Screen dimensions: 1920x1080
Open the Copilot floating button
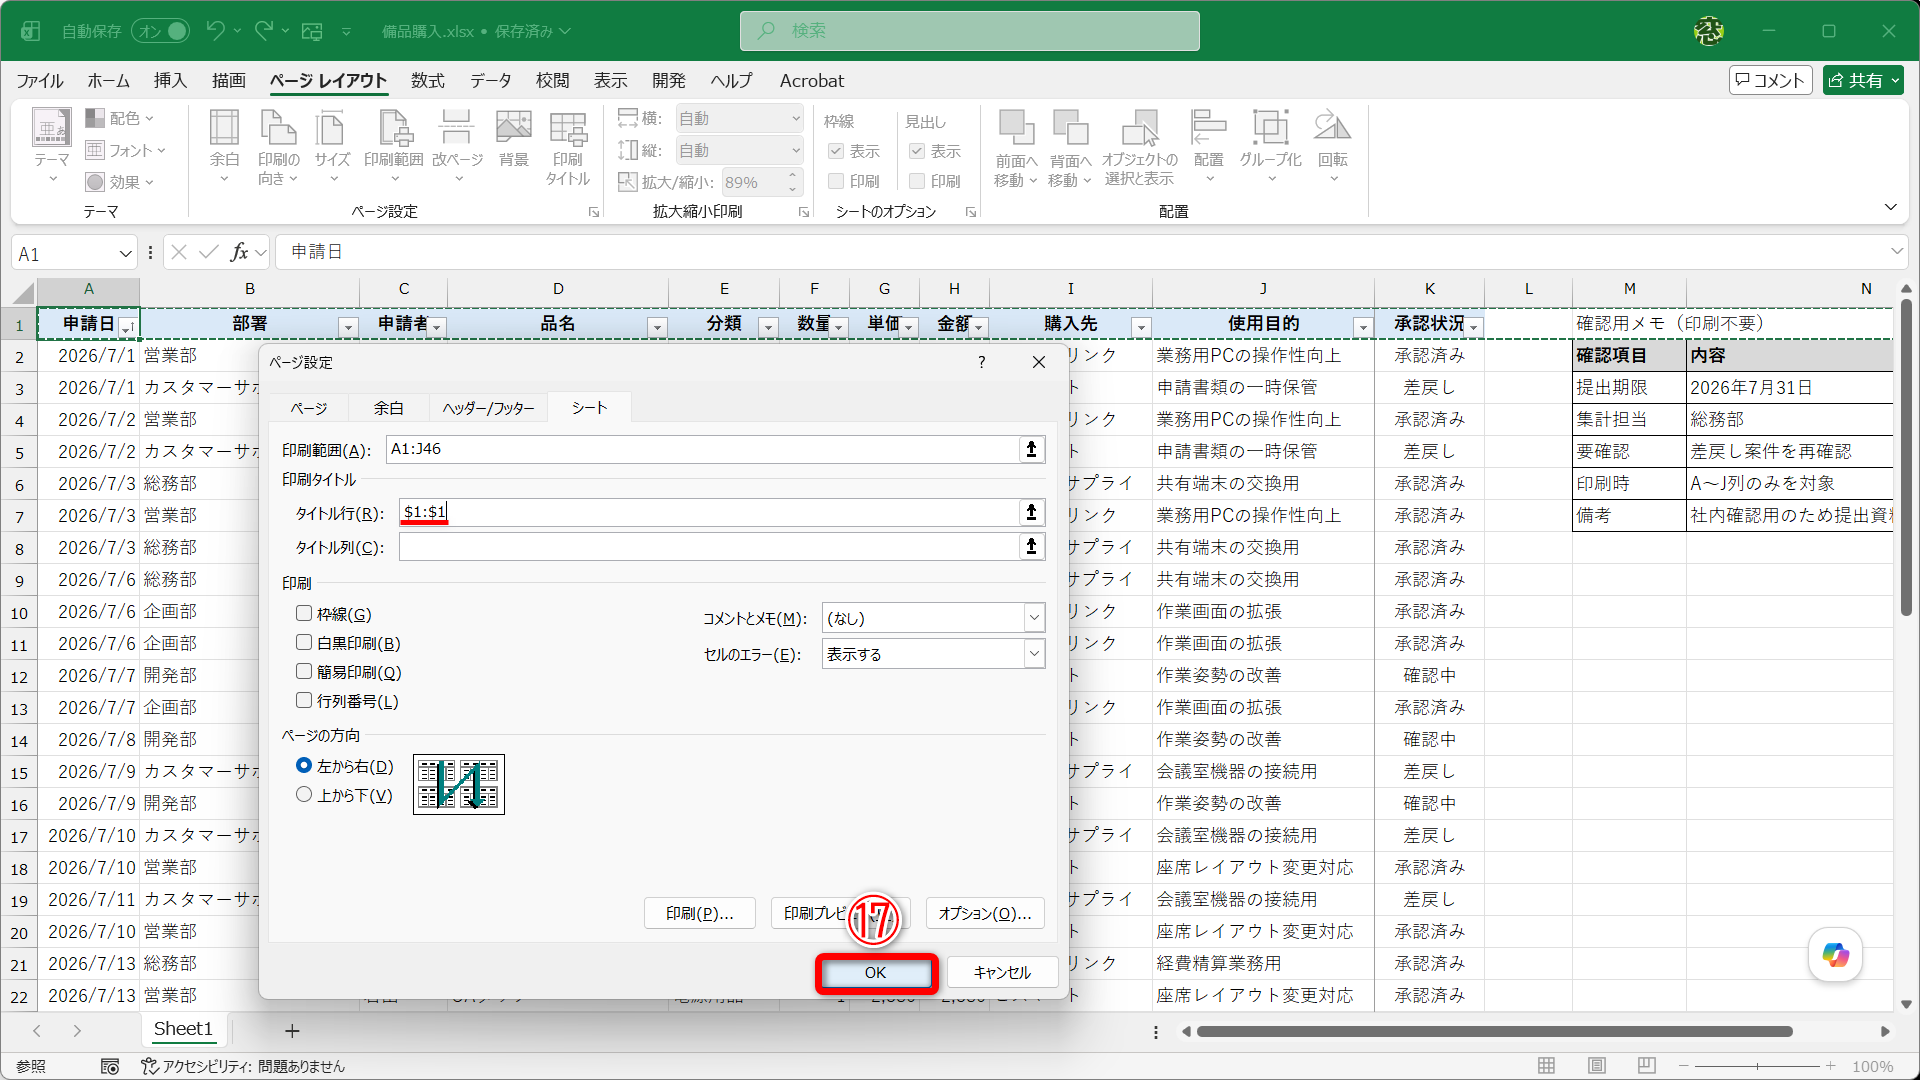tap(1835, 955)
